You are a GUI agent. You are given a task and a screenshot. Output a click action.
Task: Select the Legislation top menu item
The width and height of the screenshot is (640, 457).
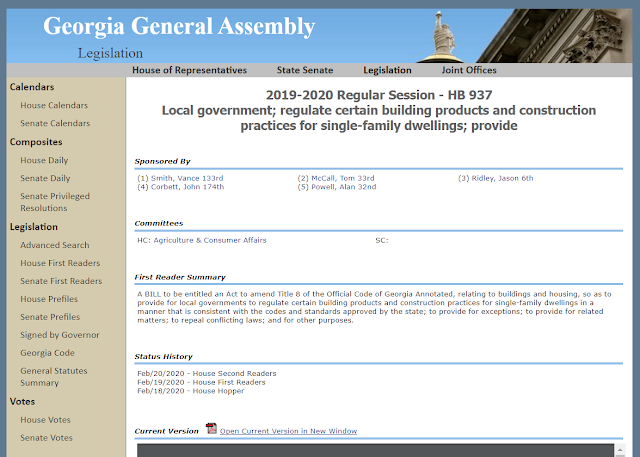(387, 70)
